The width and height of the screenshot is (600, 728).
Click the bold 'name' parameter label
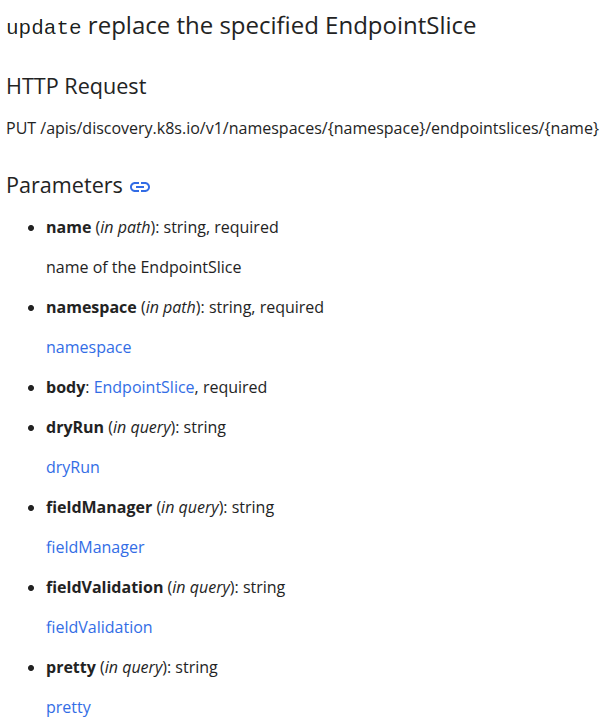[x=68, y=227]
